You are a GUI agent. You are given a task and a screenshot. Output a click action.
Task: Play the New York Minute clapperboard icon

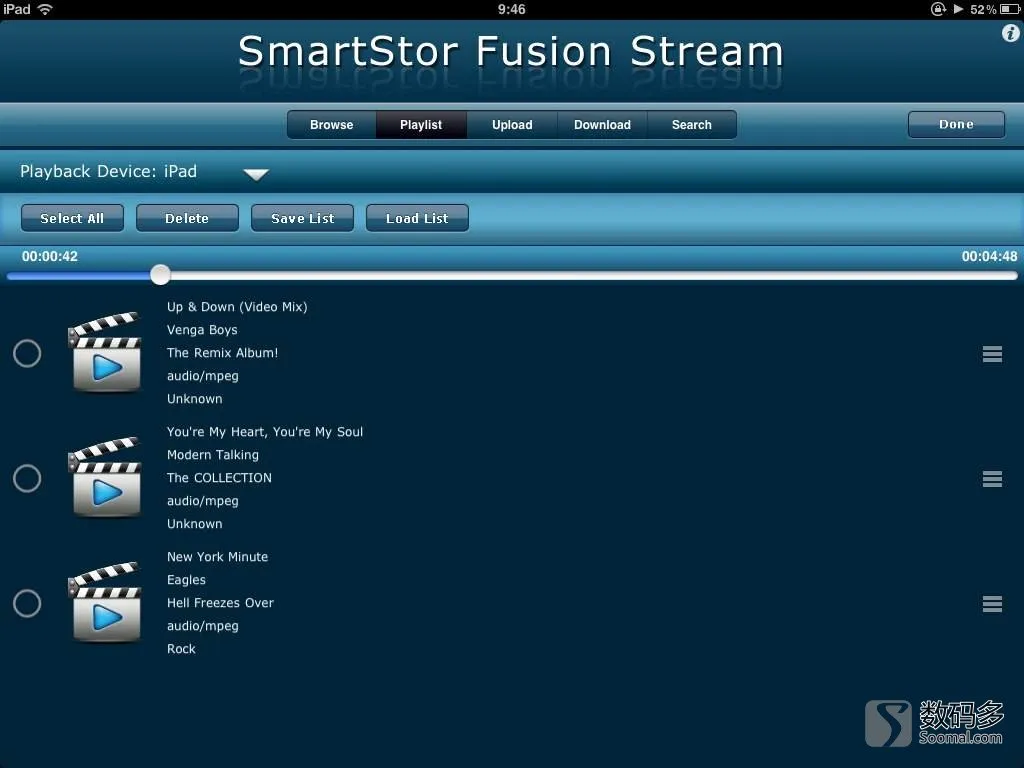[104, 603]
